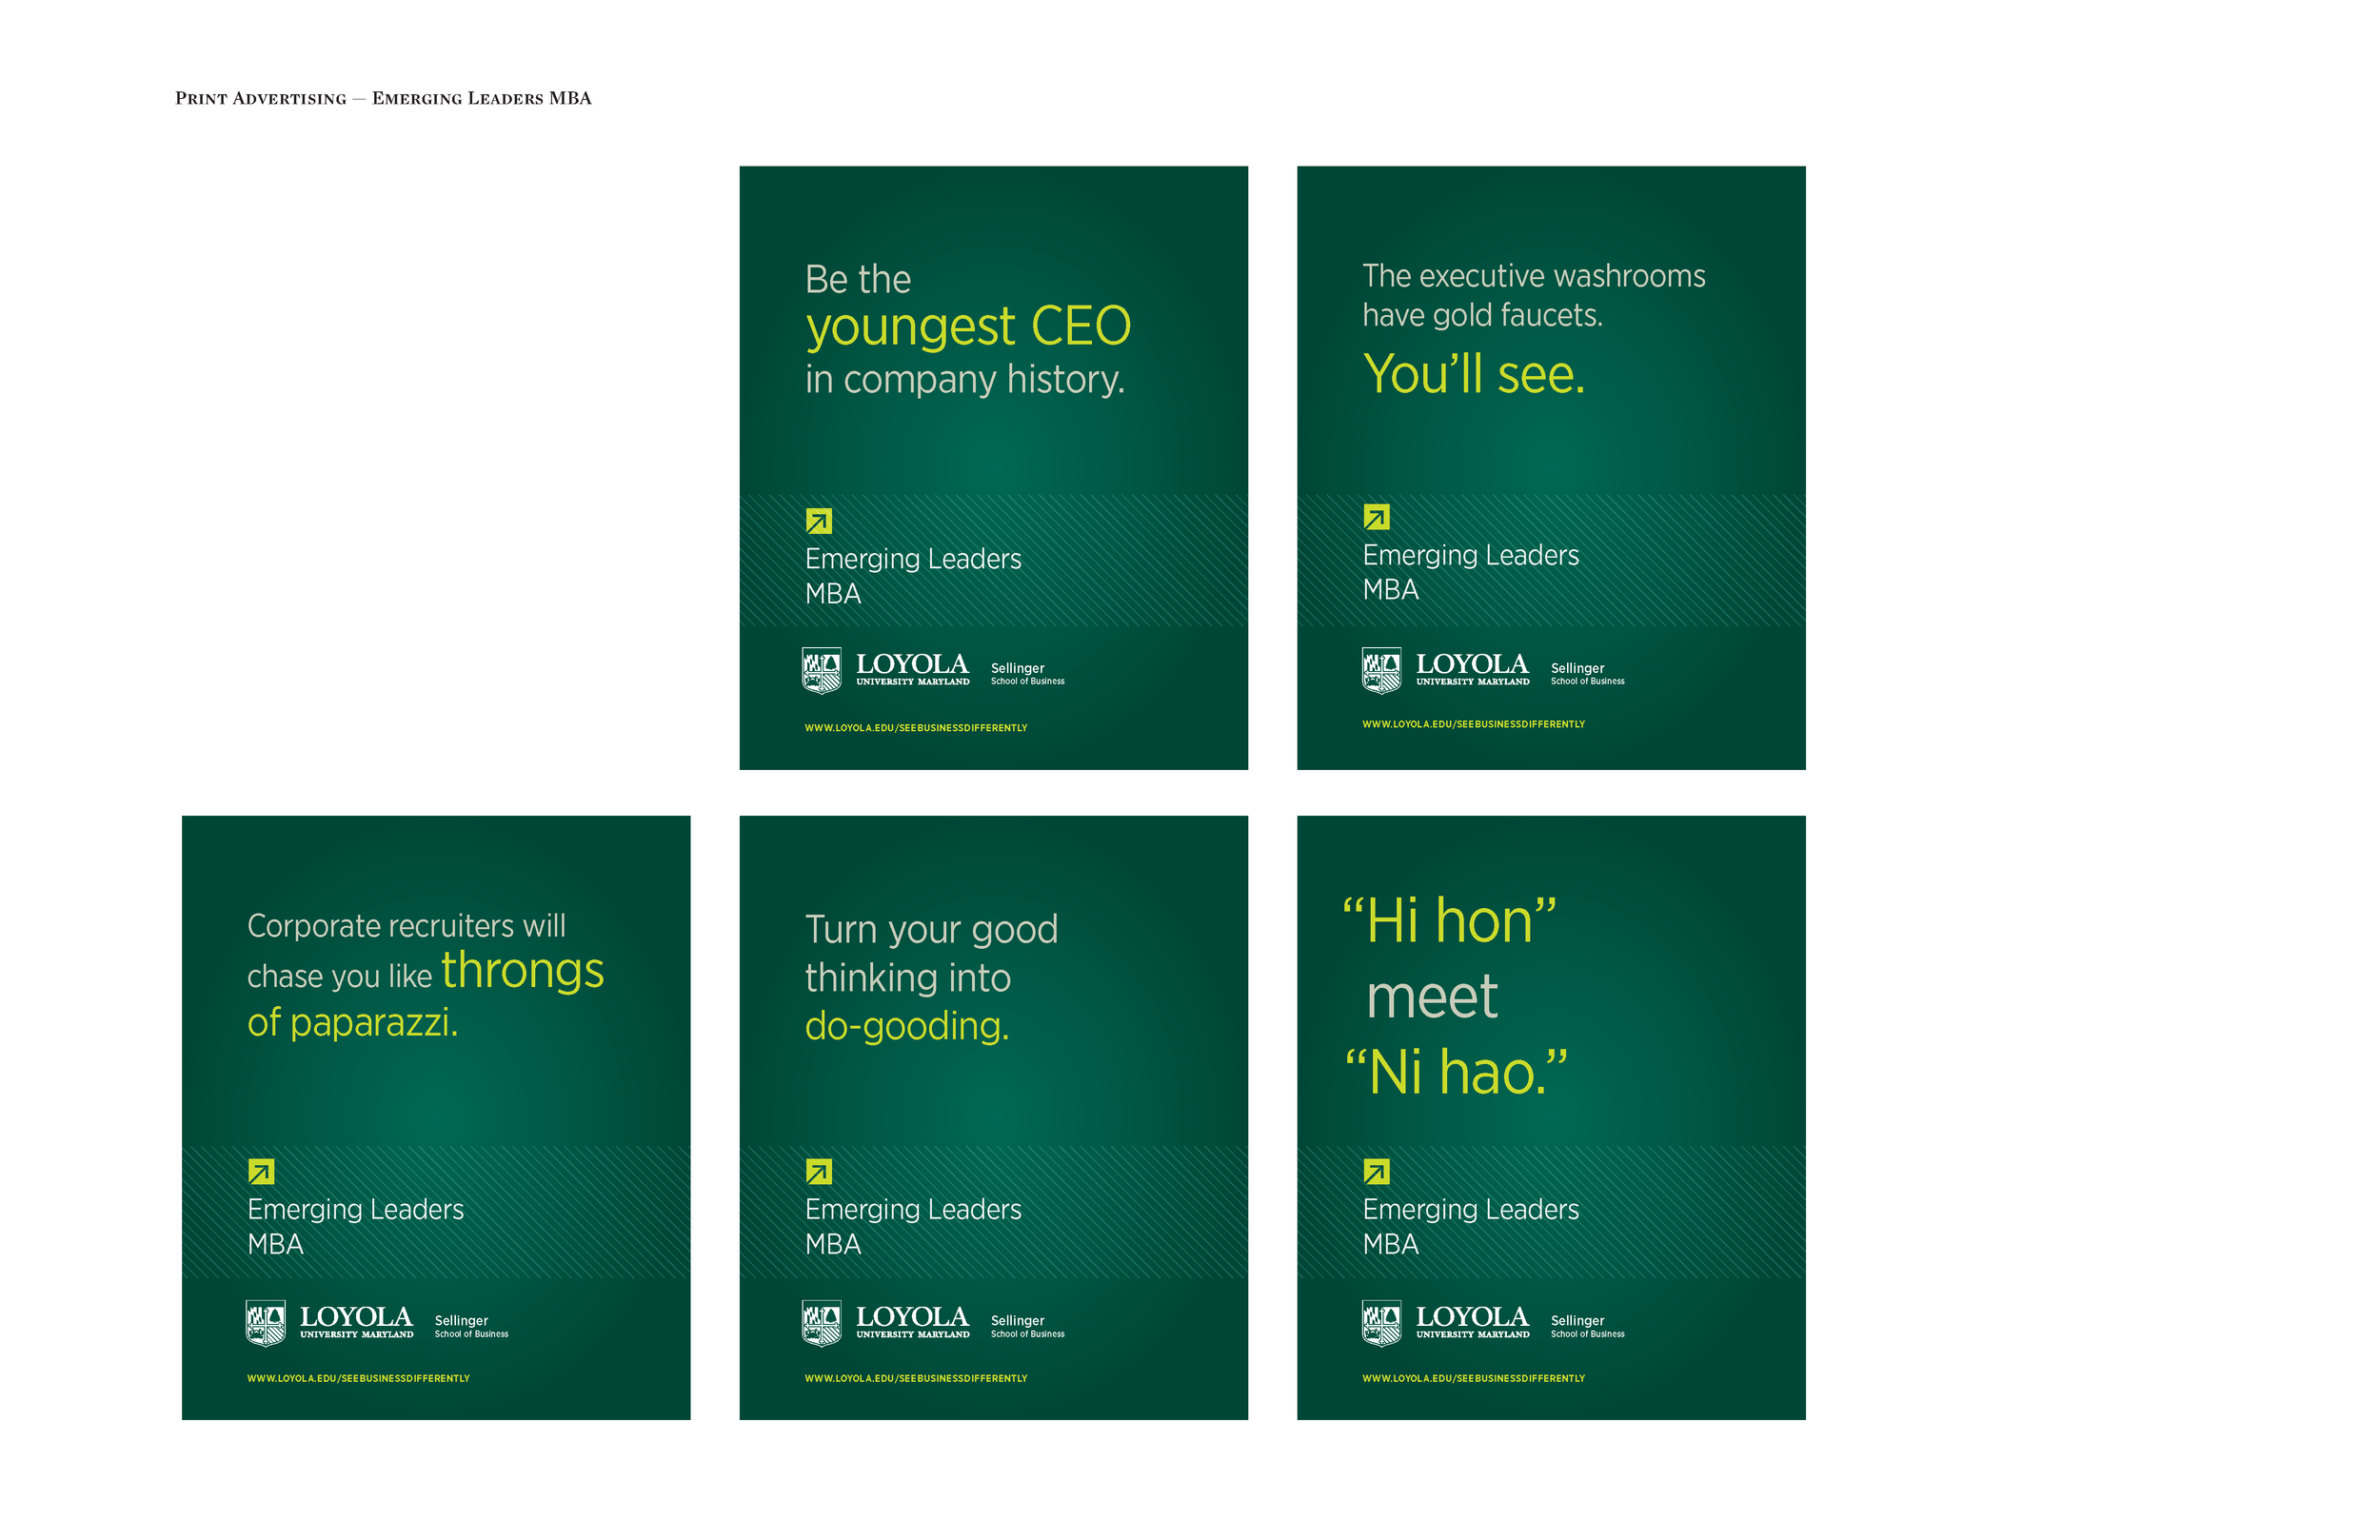Click the Loyola shield crest in gold faucets ad

(x=1381, y=670)
